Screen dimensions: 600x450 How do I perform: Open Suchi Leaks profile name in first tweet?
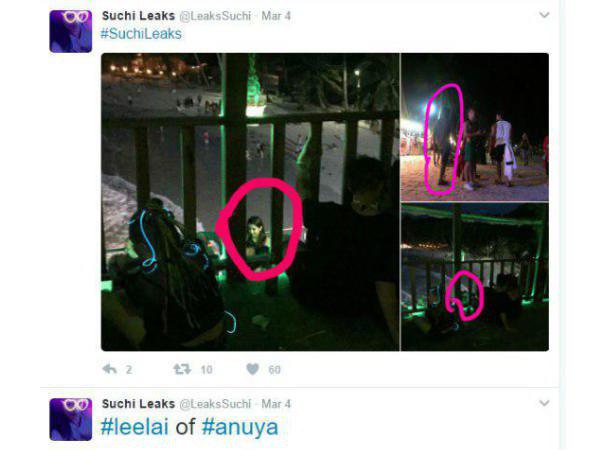pos(138,16)
